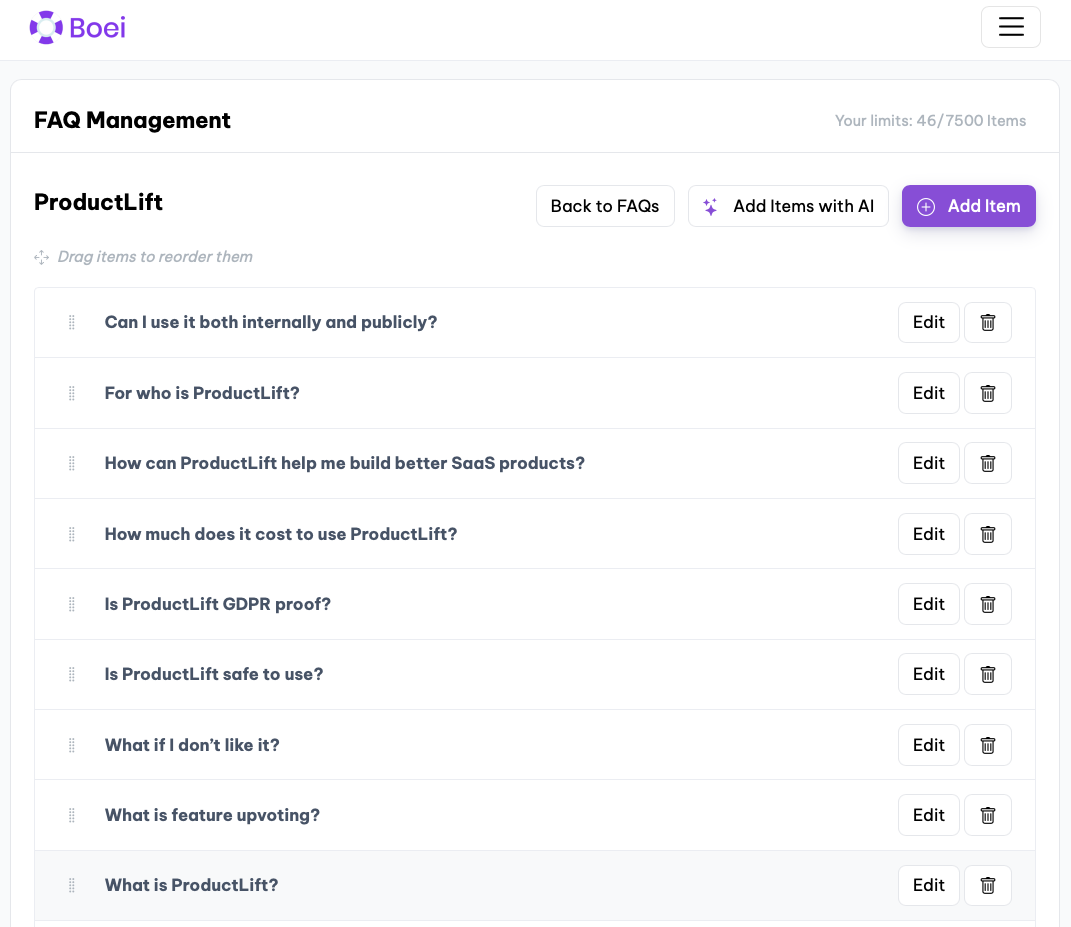Select 'How can ProductLift help me build better SaaS products?'
1071x927 pixels.
[x=344, y=463]
